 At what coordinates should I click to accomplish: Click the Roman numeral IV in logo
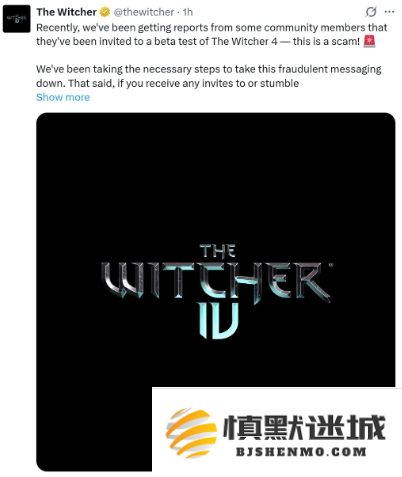tap(219, 320)
